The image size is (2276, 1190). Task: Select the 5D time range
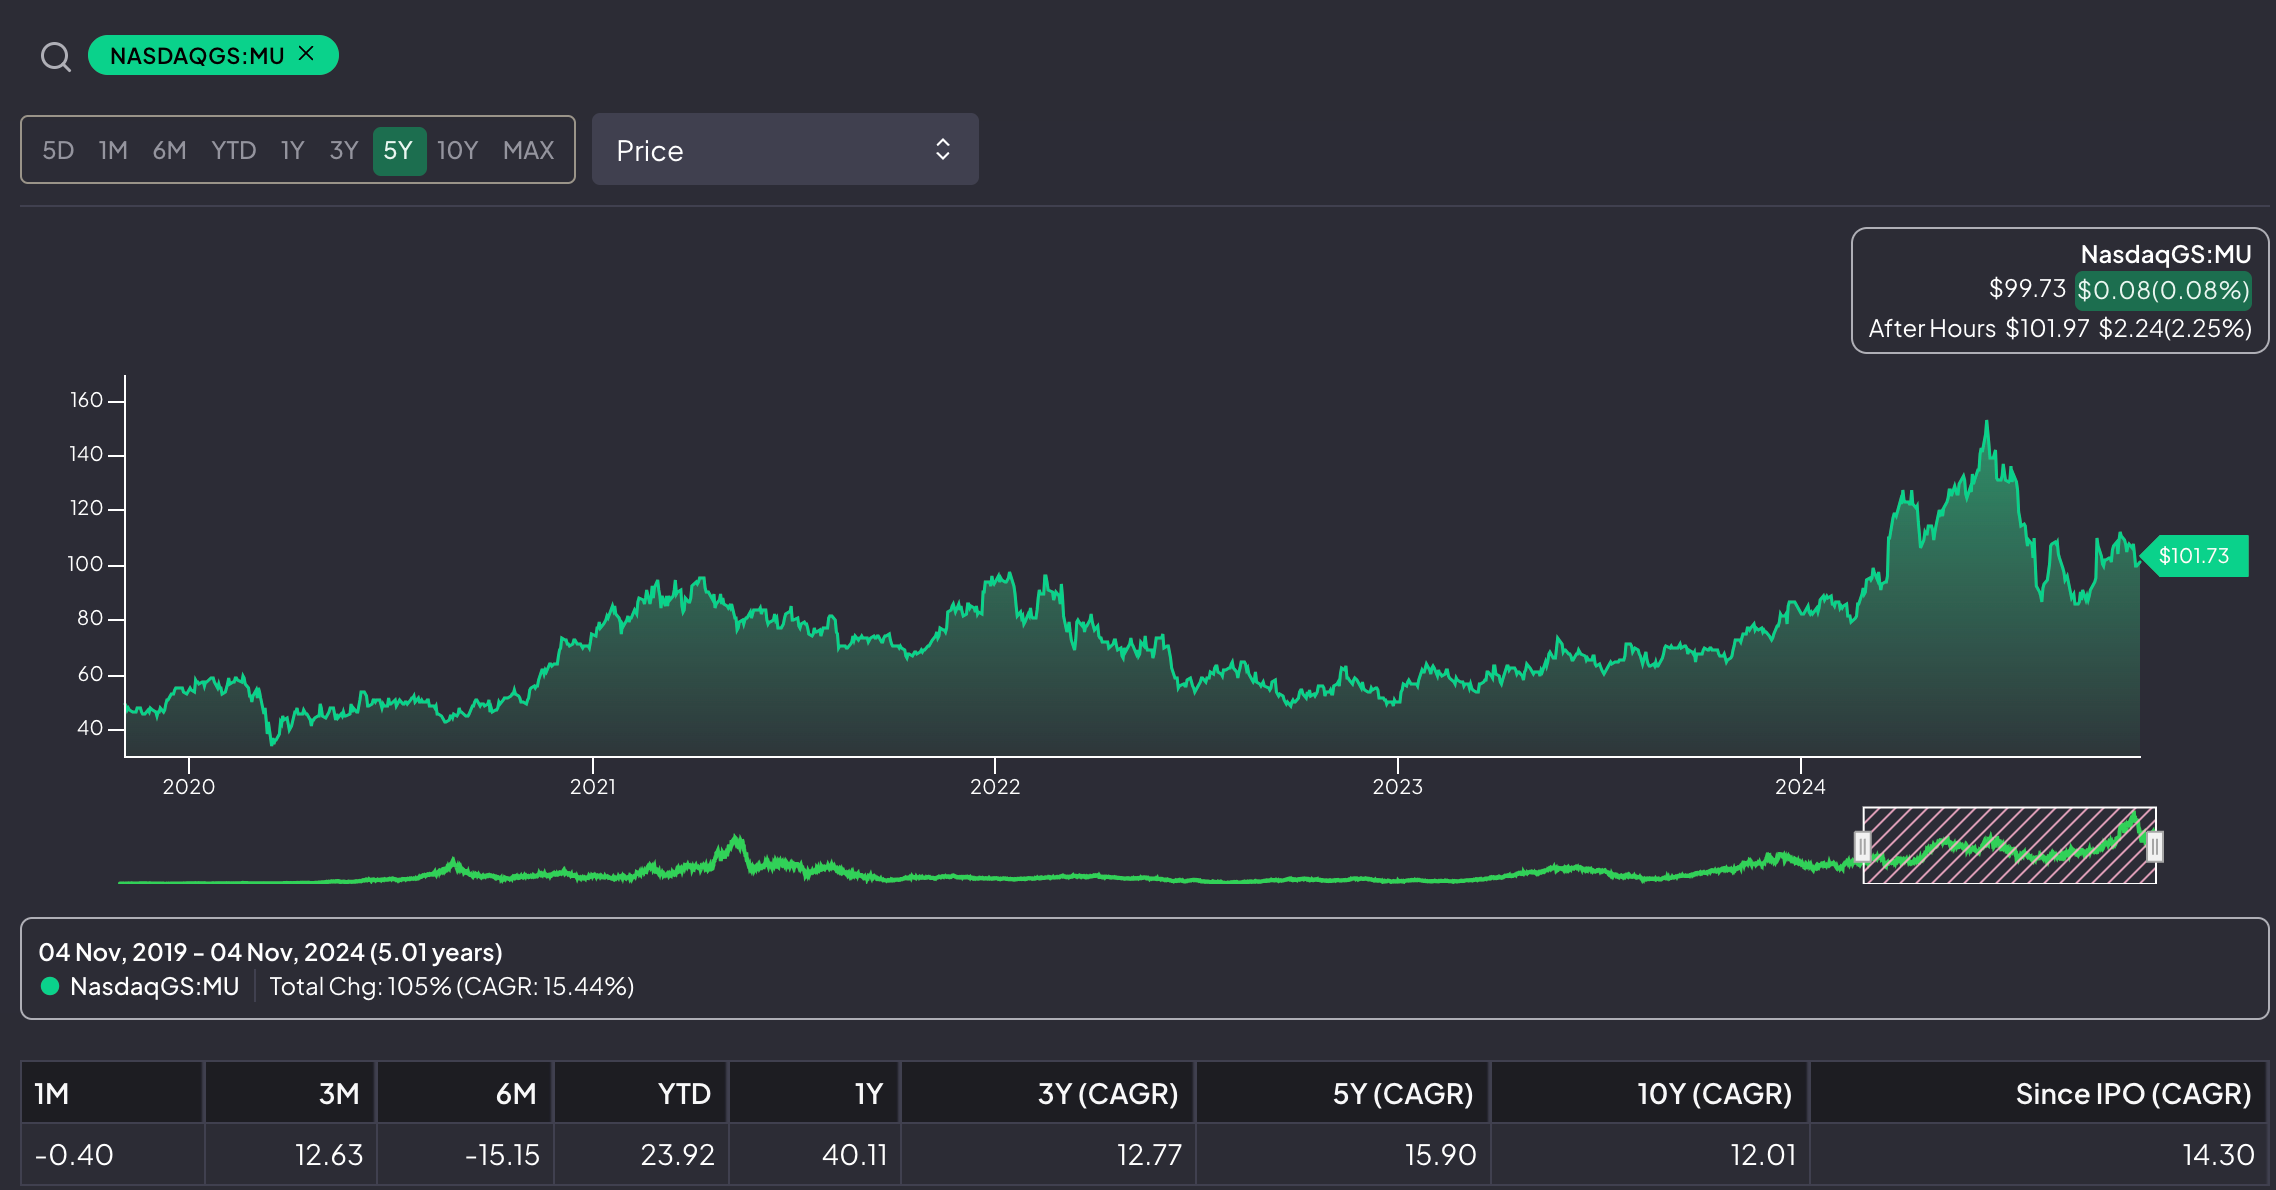click(58, 150)
